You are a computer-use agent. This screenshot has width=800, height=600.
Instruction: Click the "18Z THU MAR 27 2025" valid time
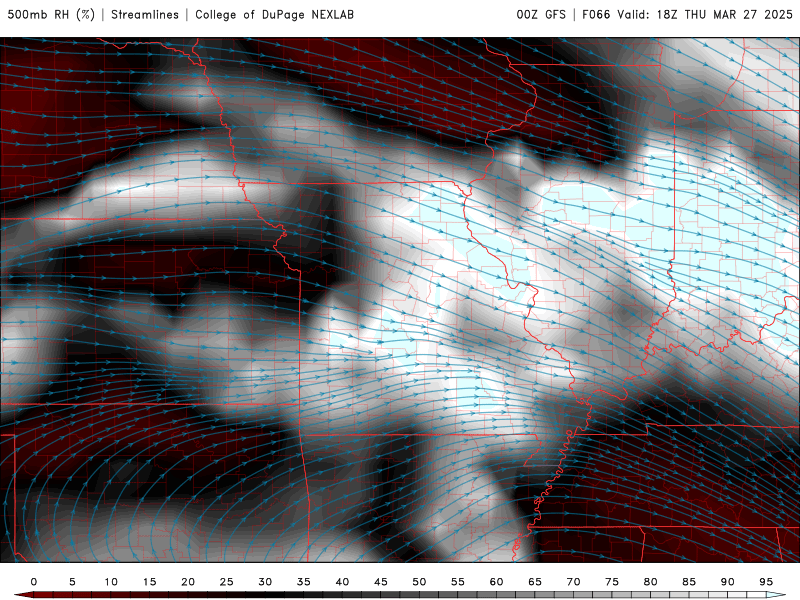coord(724,15)
